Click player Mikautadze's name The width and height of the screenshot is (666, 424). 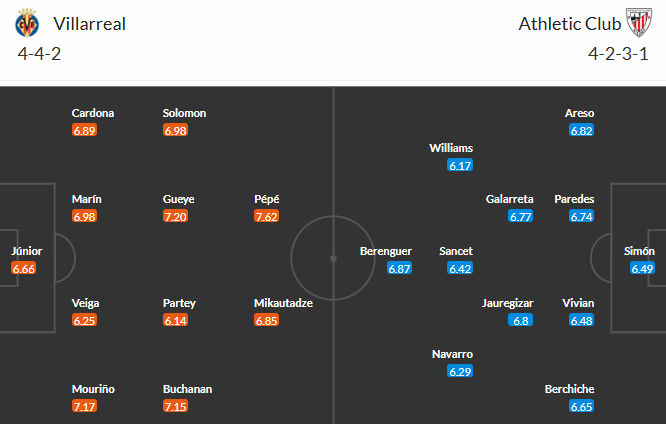284,303
